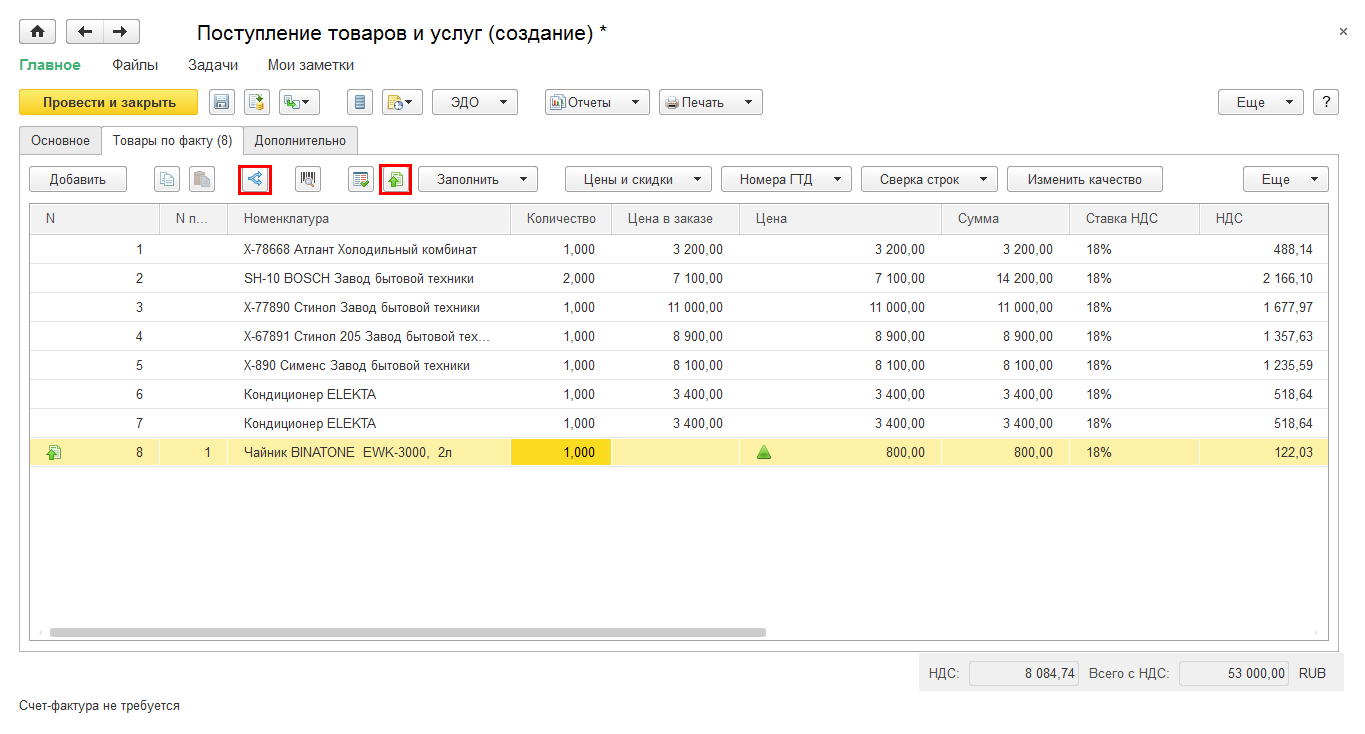Expand the Номера ГТД menu
1365x734 pixels.
pos(786,180)
